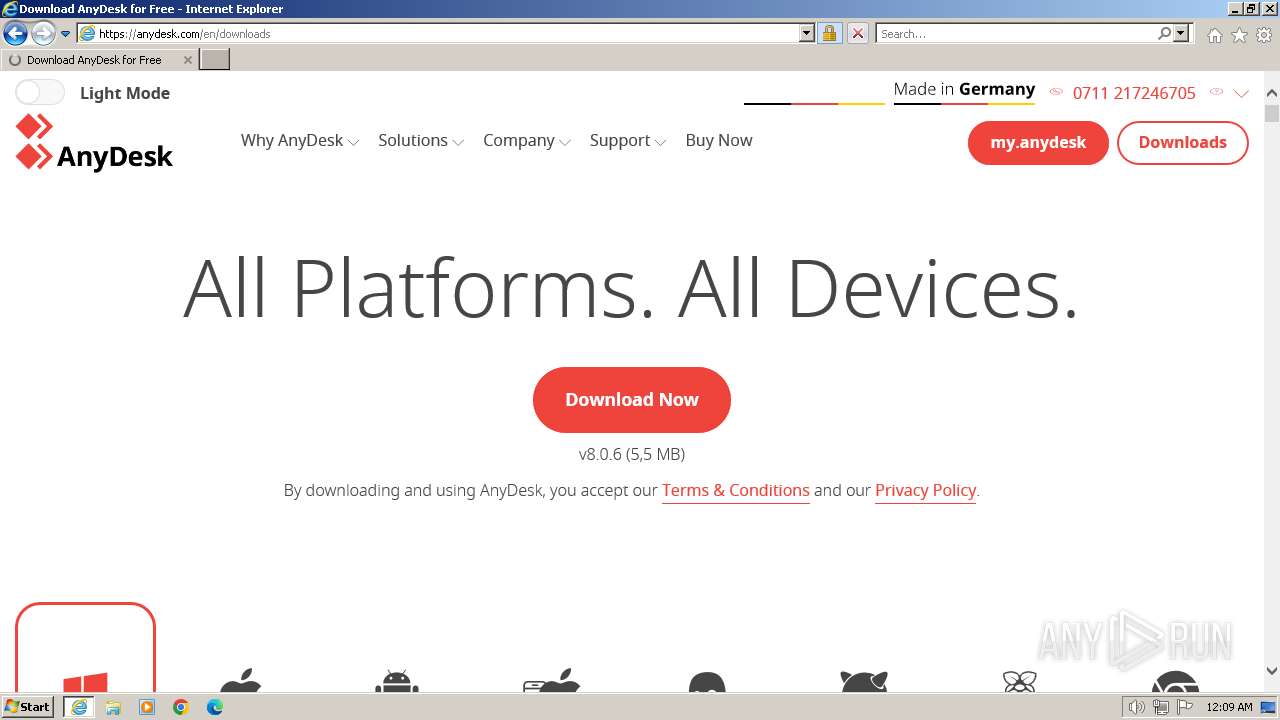The height and width of the screenshot is (720, 1280).
Task: Click the volume speaker tray icon
Action: (x=1136, y=707)
